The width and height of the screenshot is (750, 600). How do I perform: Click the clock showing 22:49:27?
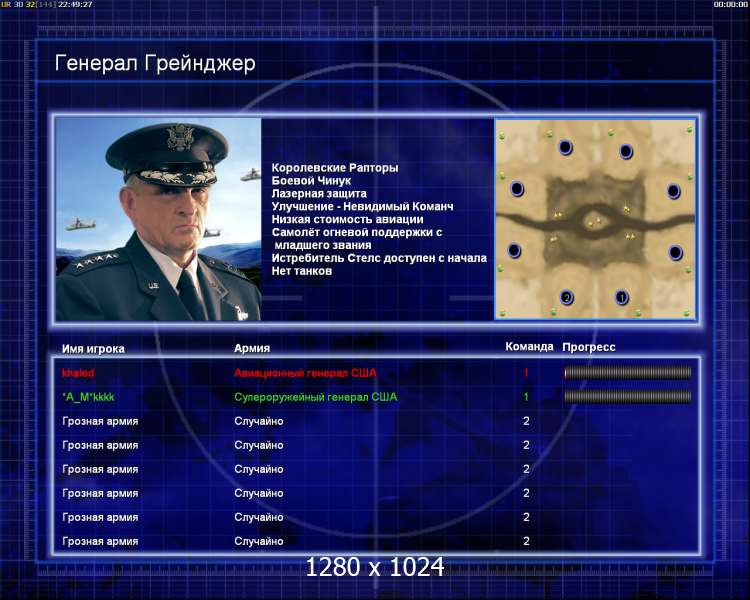75,4
